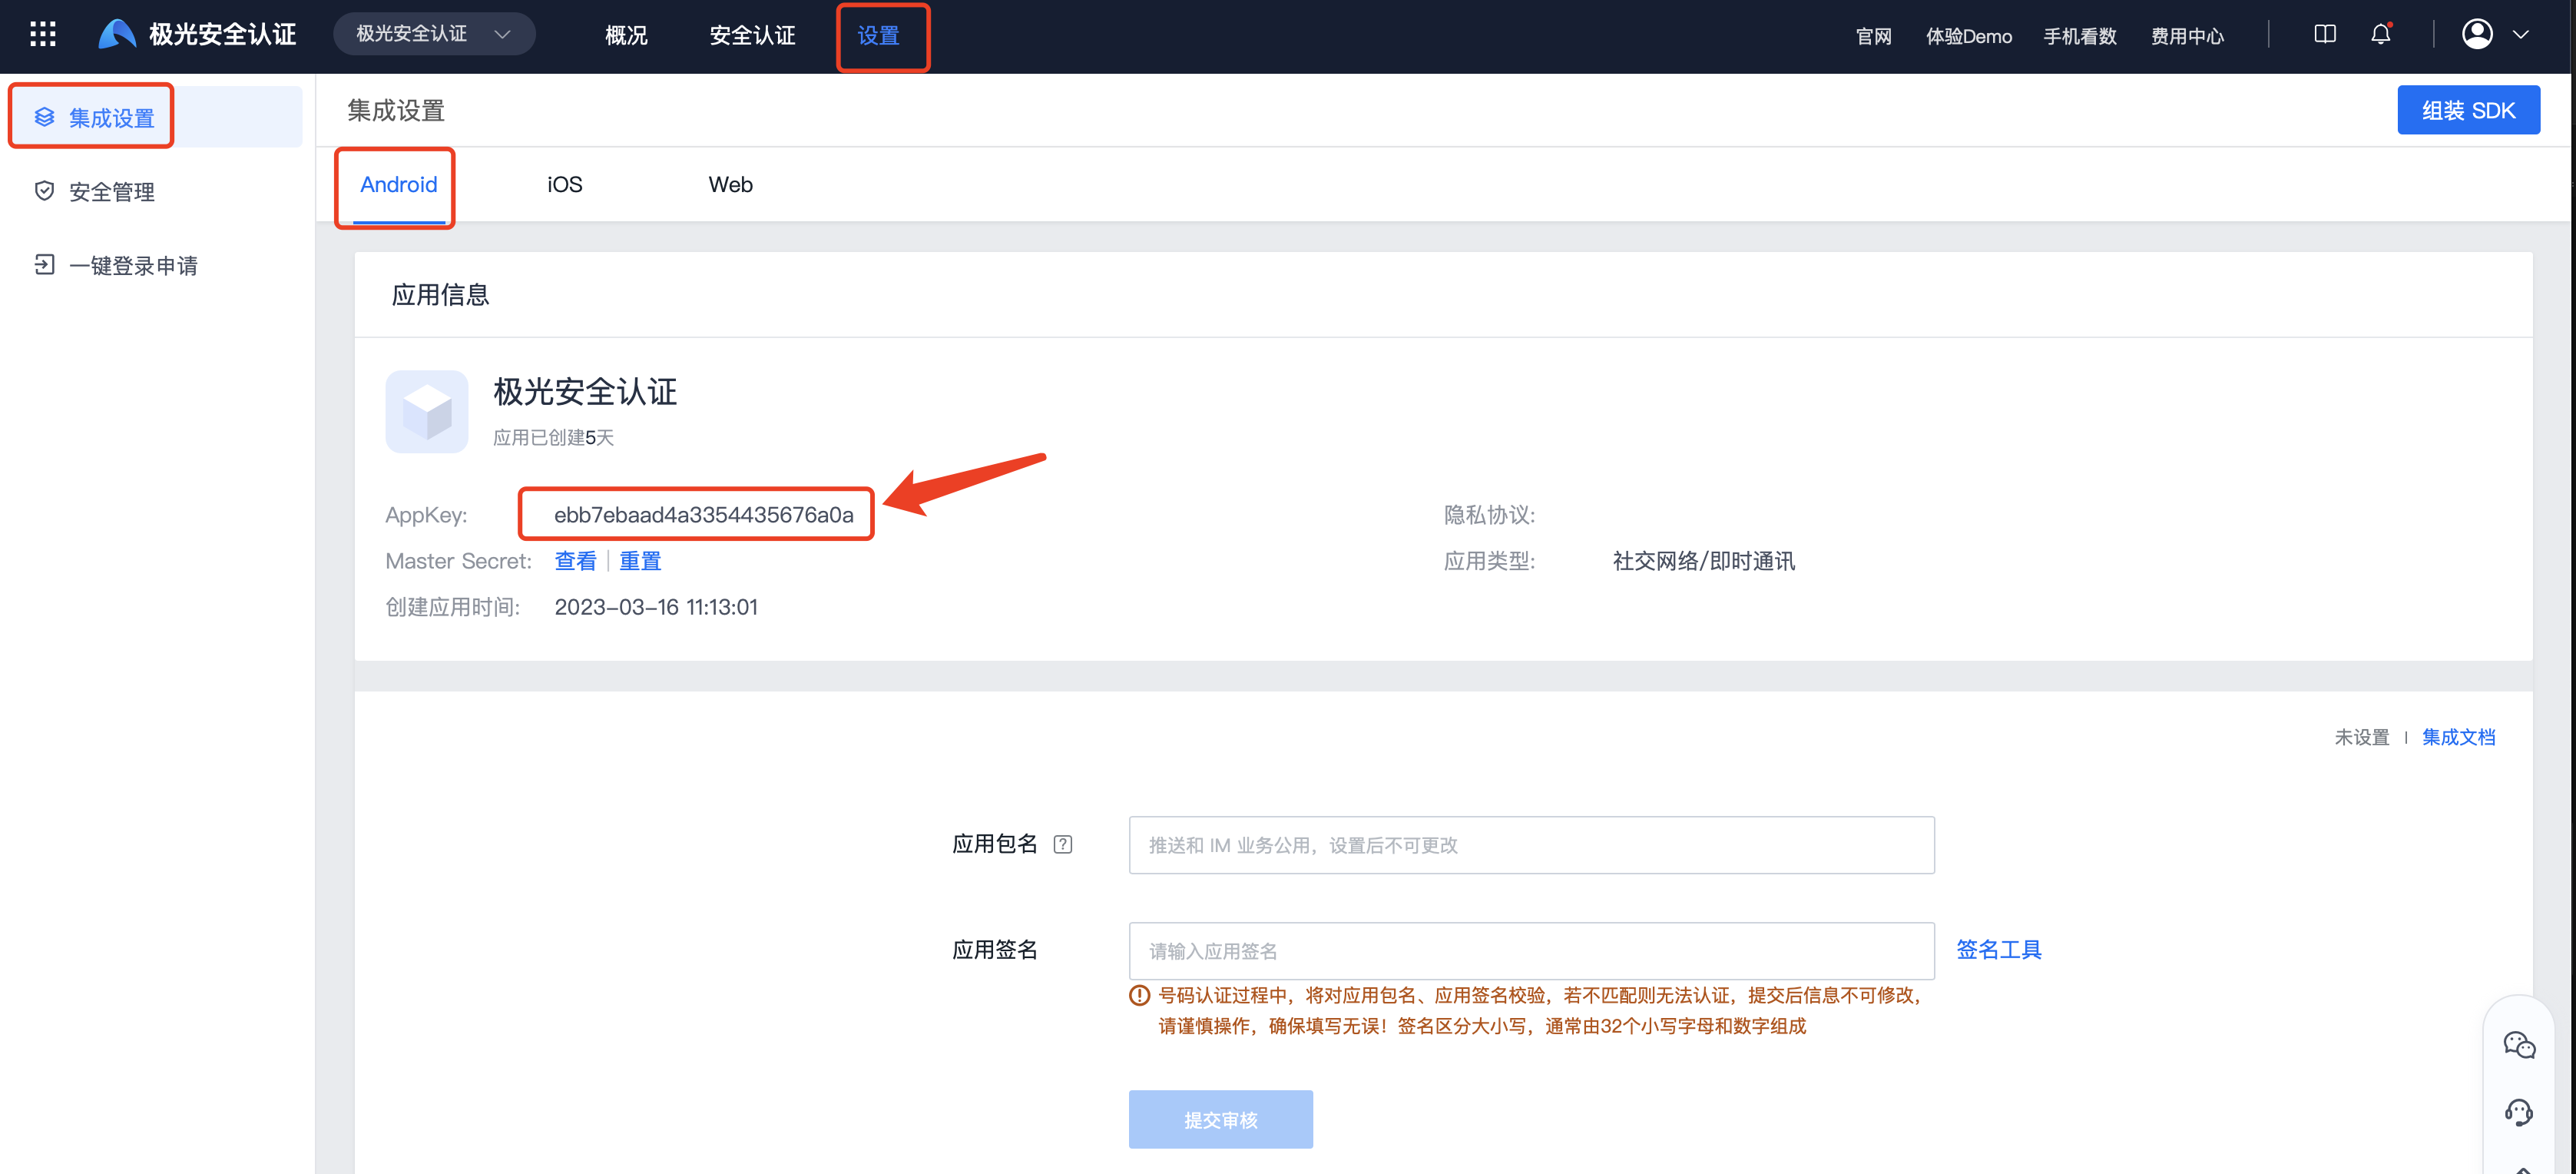2576x1174 pixels.
Task: Focus the 应用包名 input field
Action: (x=1531, y=845)
